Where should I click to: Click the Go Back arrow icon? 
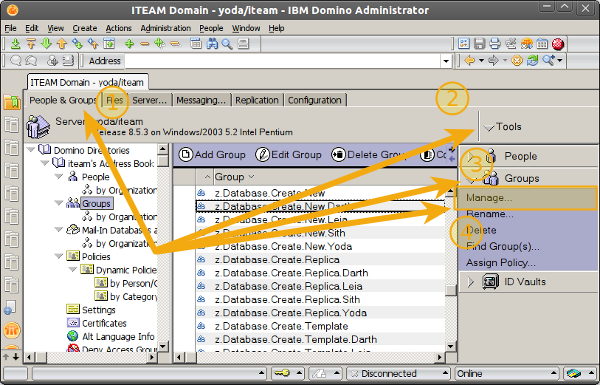coord(470,60)
